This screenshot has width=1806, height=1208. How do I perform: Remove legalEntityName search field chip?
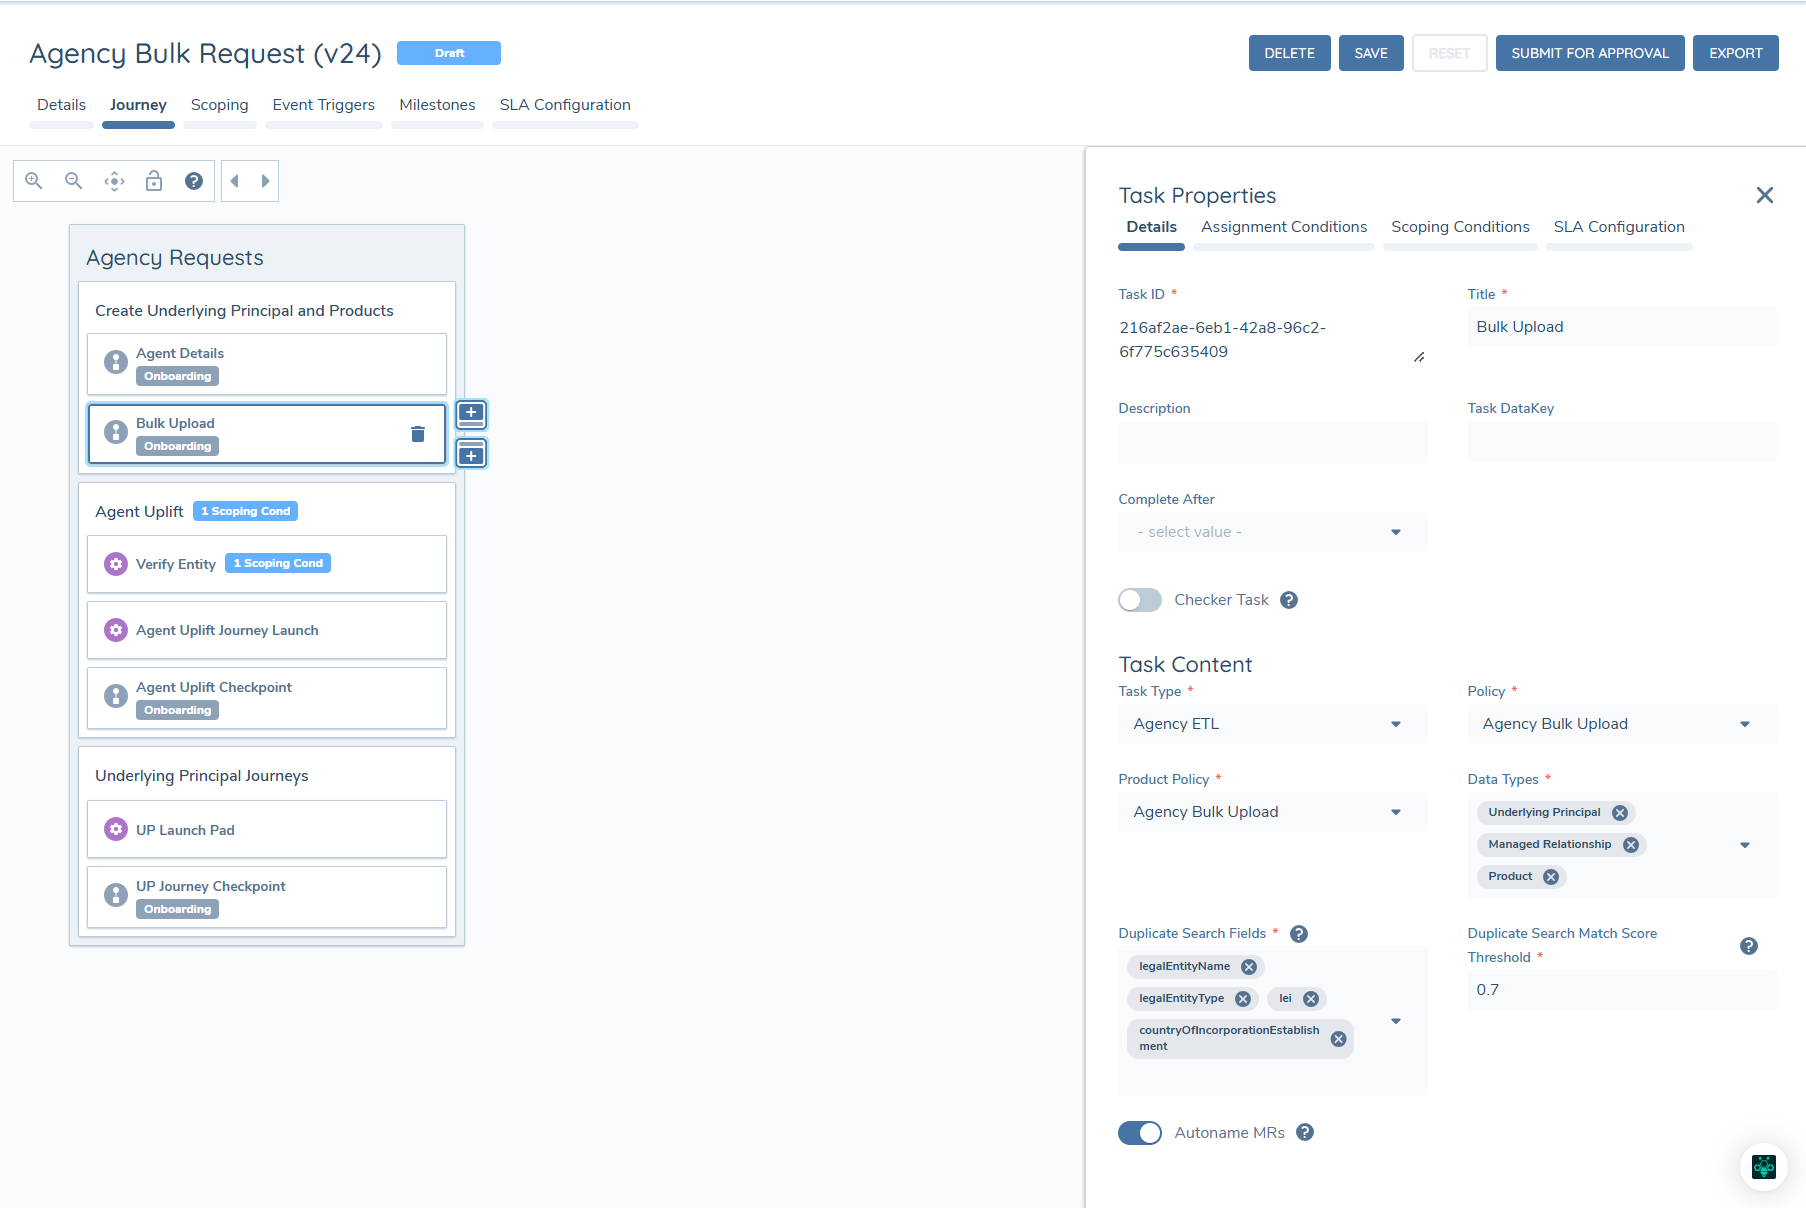click(x=1249, y=967)
